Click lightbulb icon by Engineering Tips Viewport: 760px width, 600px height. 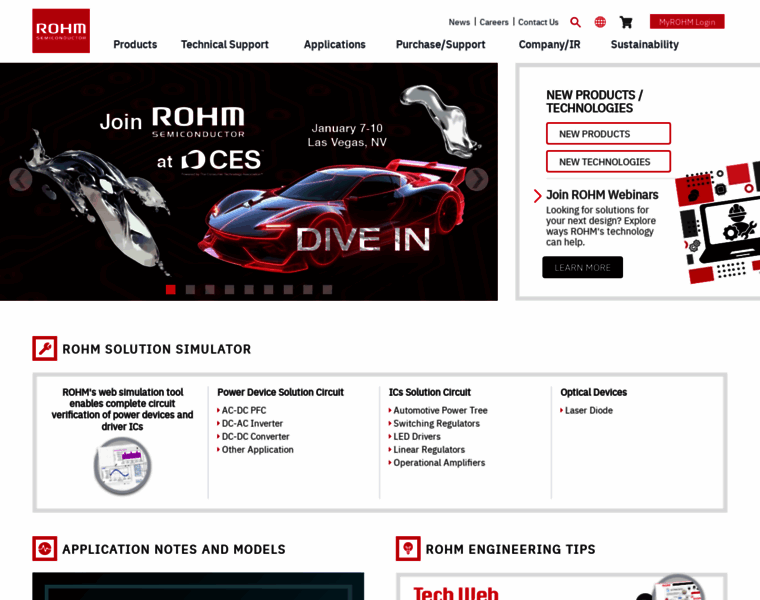[x=408, y=549]
